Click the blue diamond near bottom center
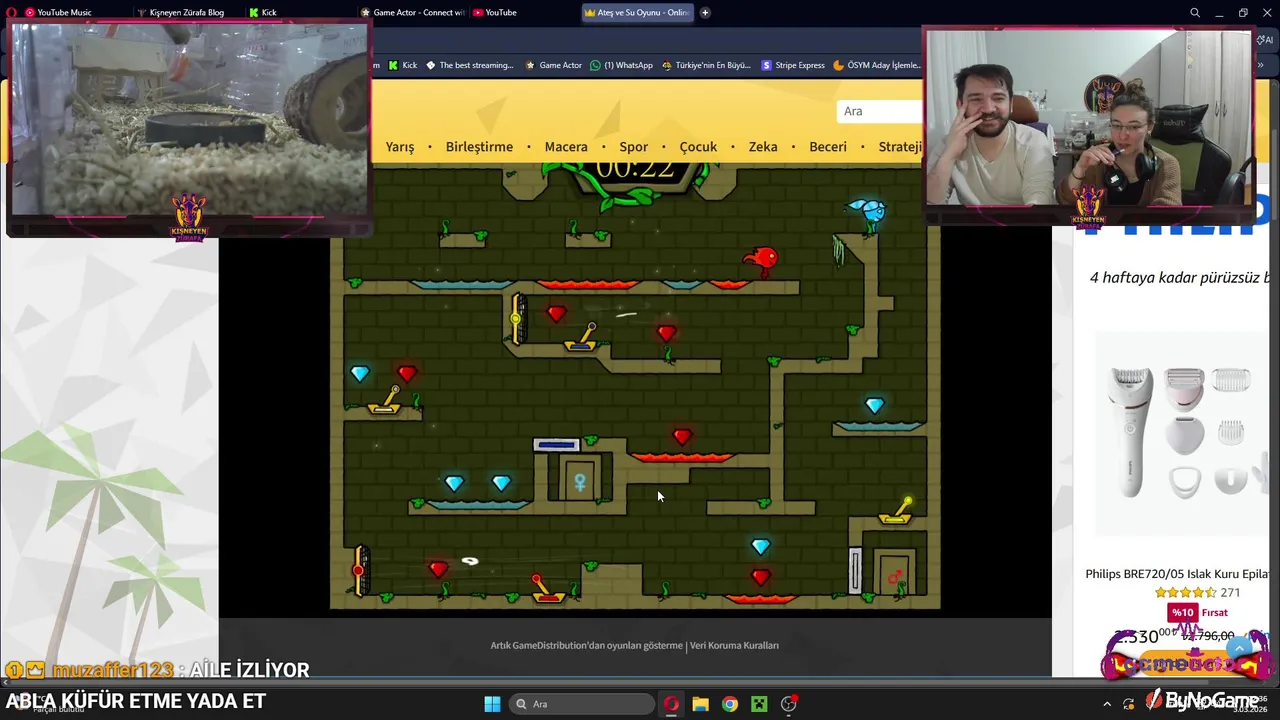Viewport: 1280px width, 720px height. 761,546
